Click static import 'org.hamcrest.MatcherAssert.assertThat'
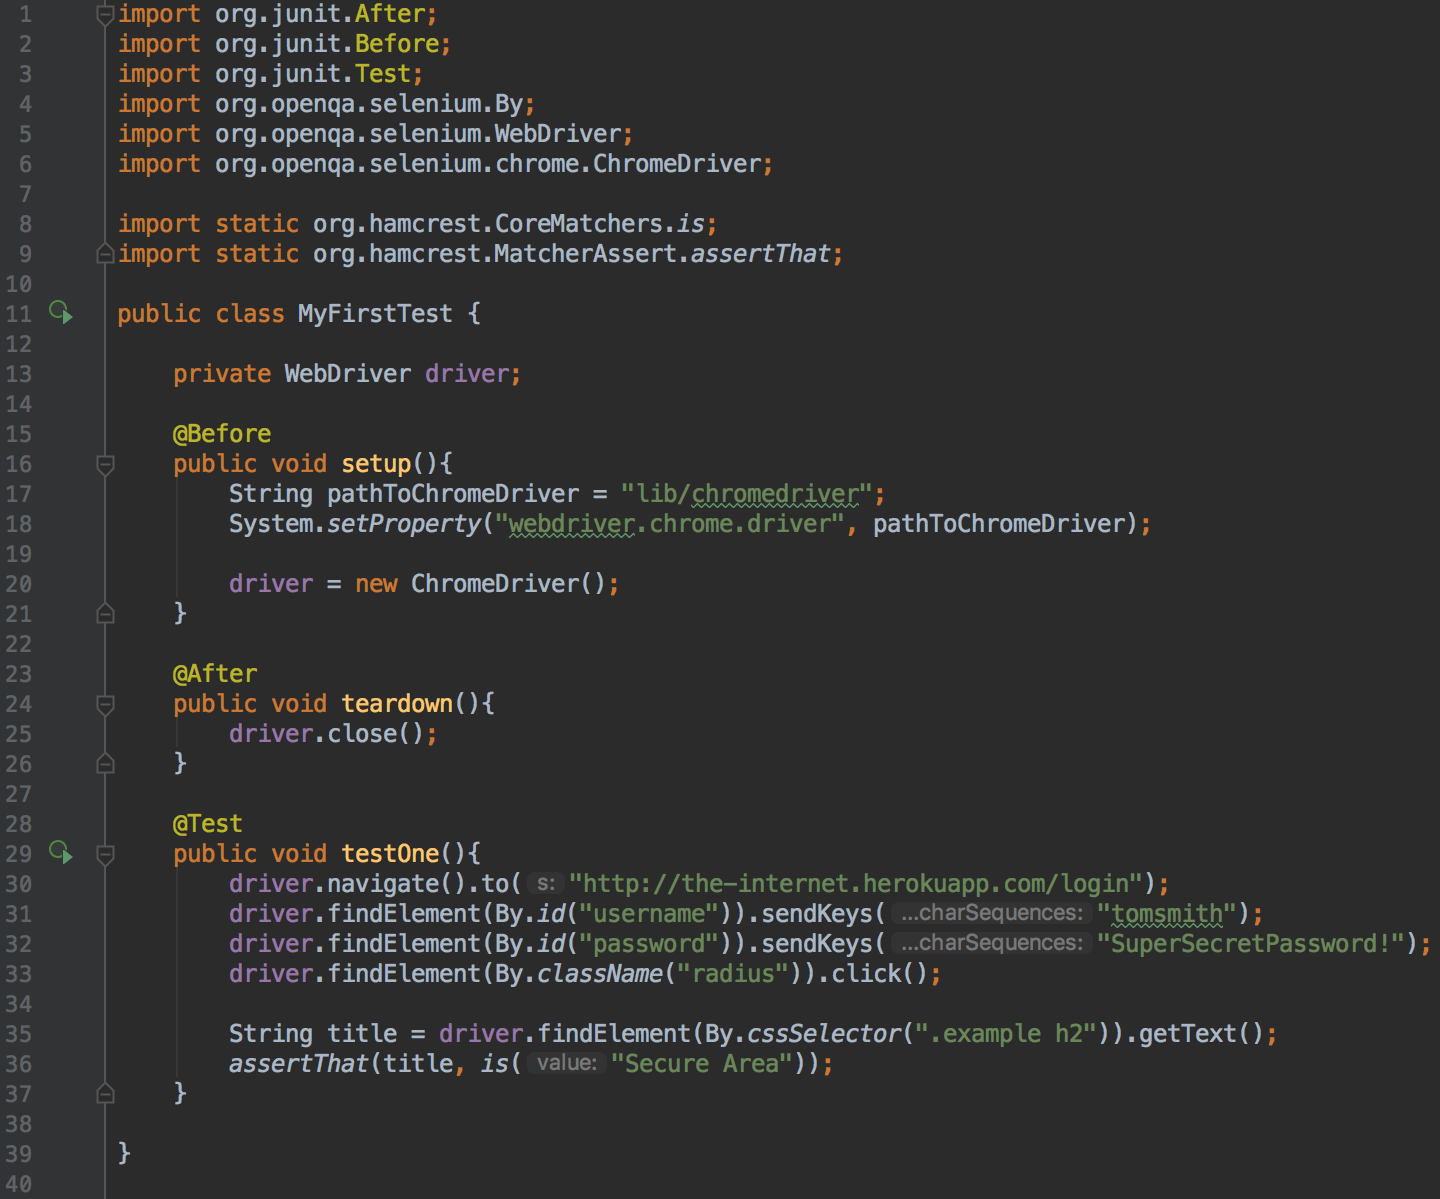Image resolution: width=1440 pixels, height=1199 pixels. point(572,254)
